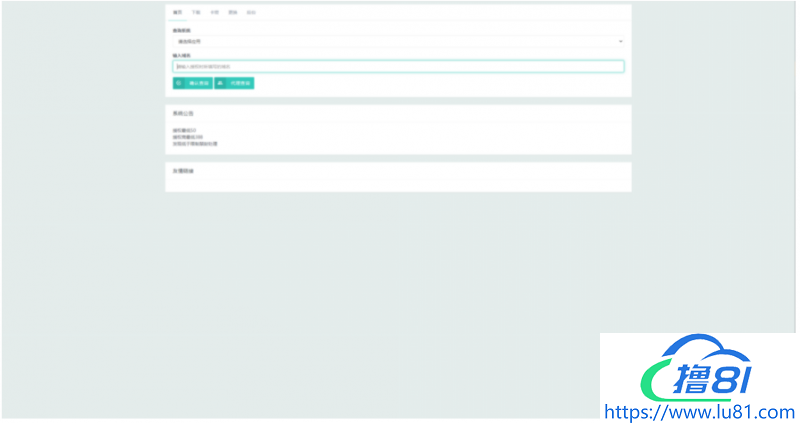The image size is (800, 423).
Task: Switch to the second tab in the top bar
Action: pos(196,14)
